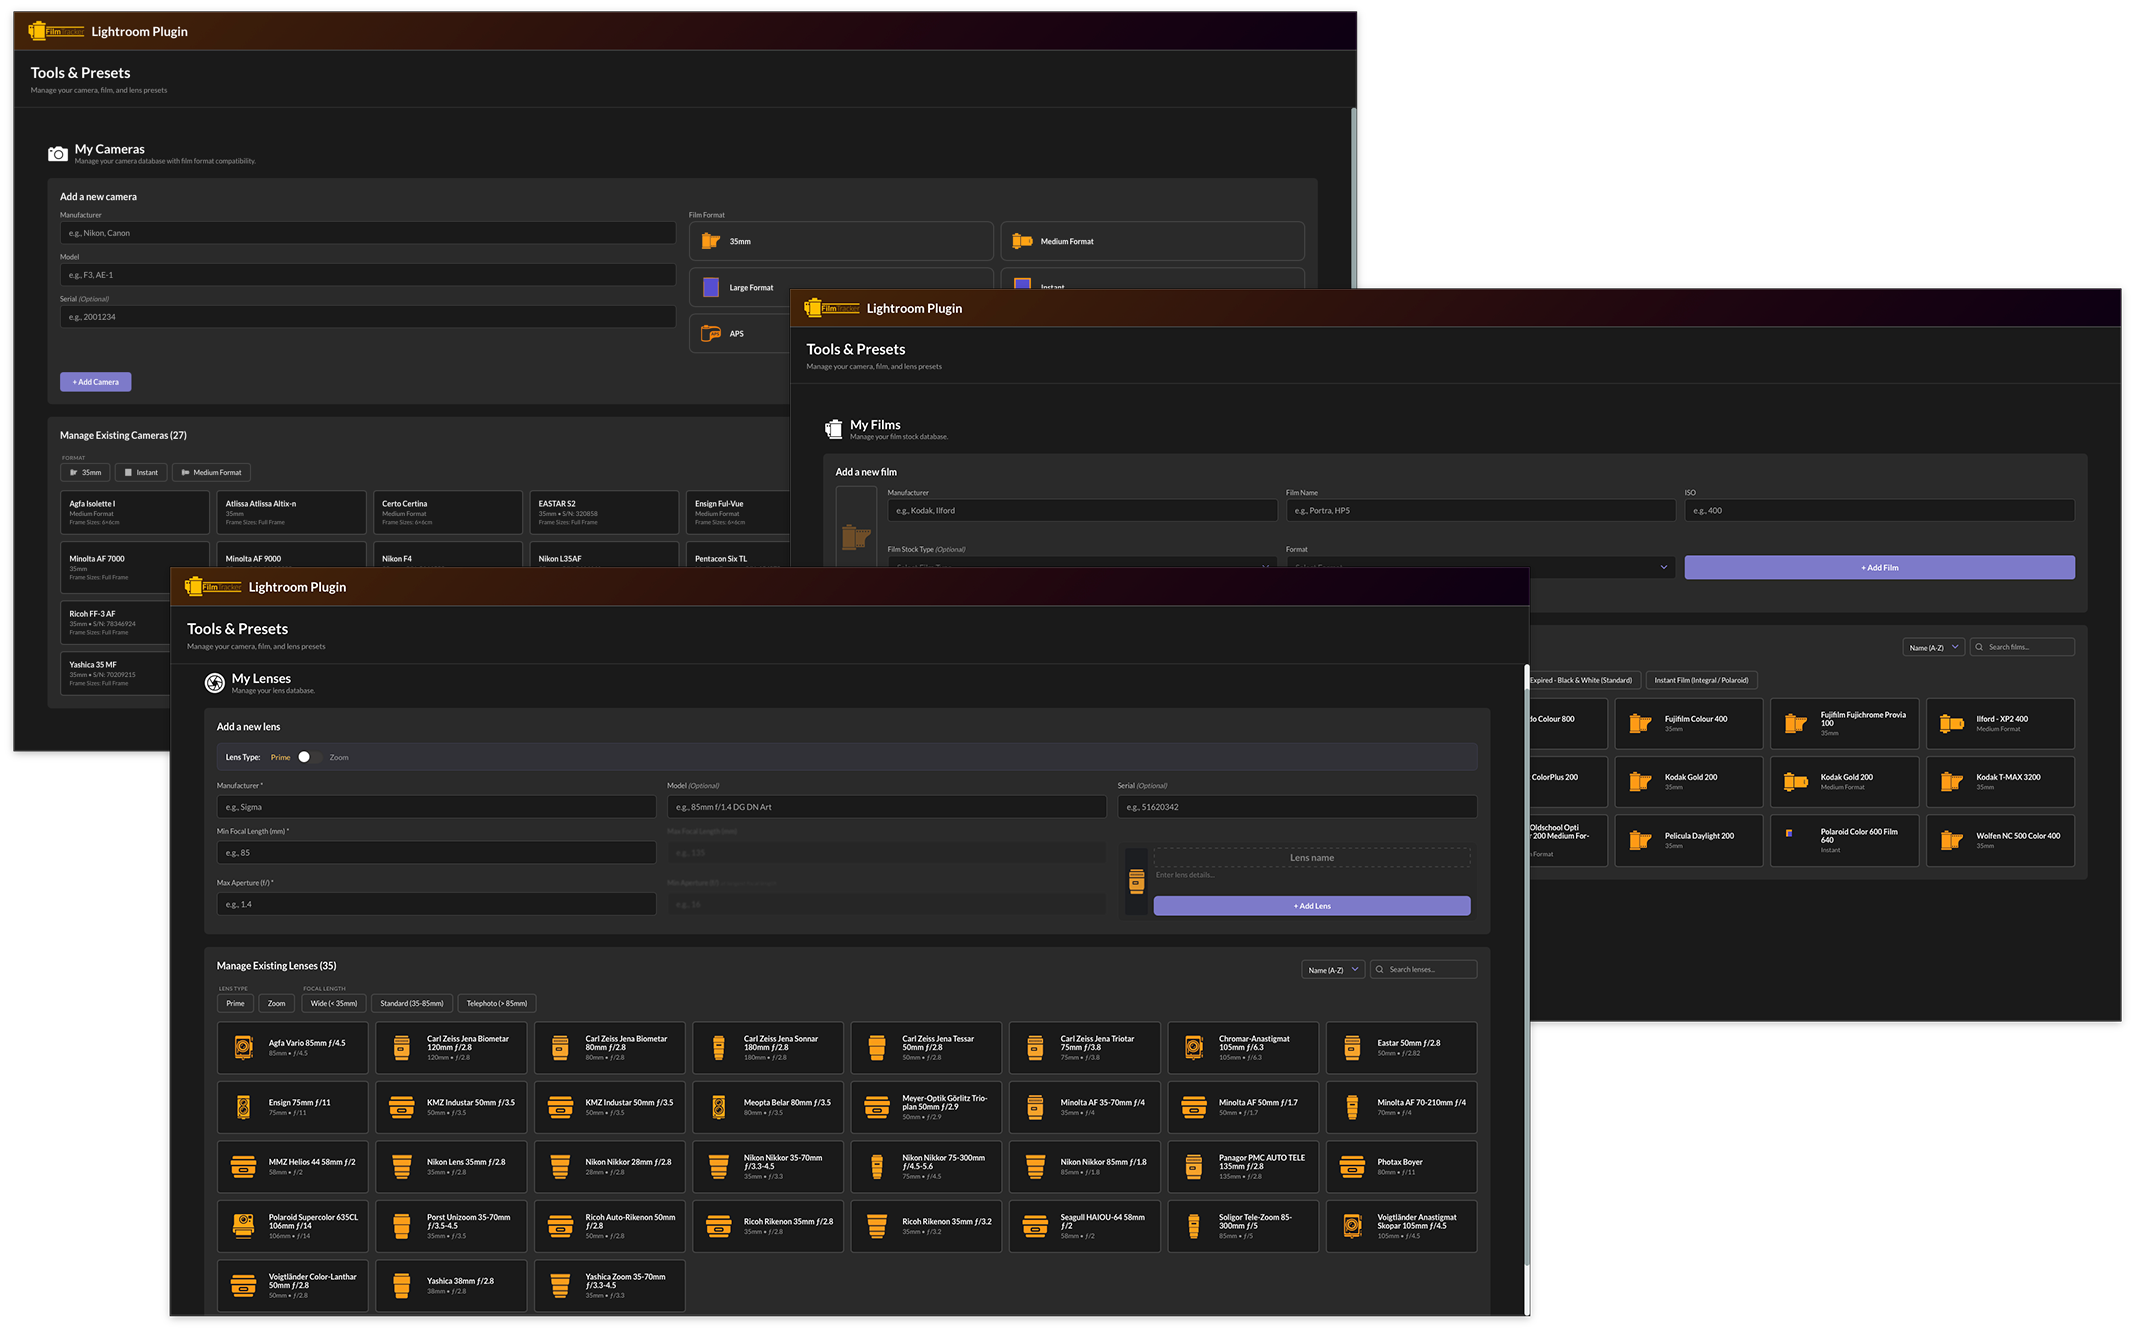The image size is (2148, 1343).
Task: Click the + Add Camera button
Action: 95,381
